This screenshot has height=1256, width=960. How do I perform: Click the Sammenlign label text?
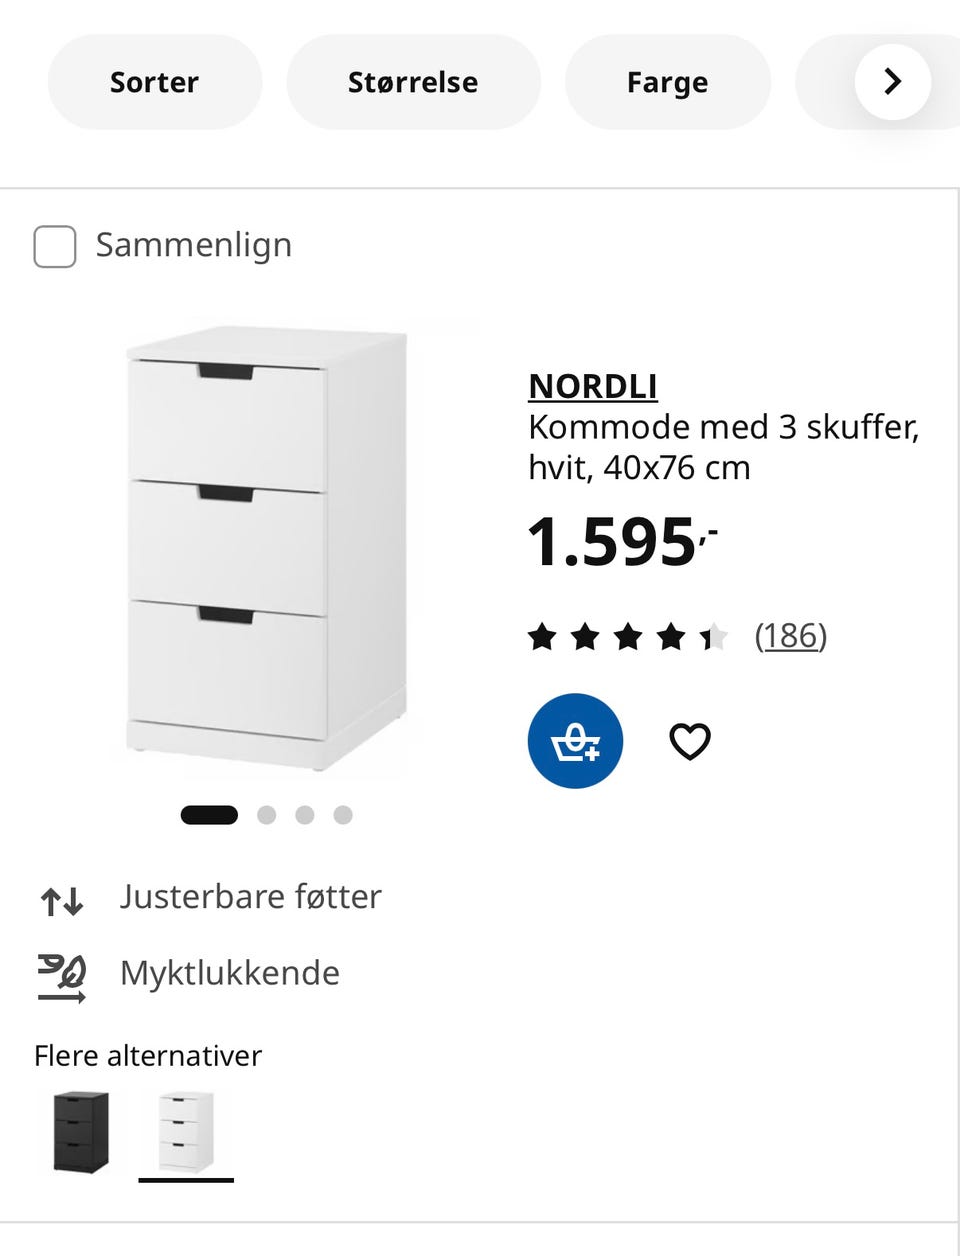[194, 245]
